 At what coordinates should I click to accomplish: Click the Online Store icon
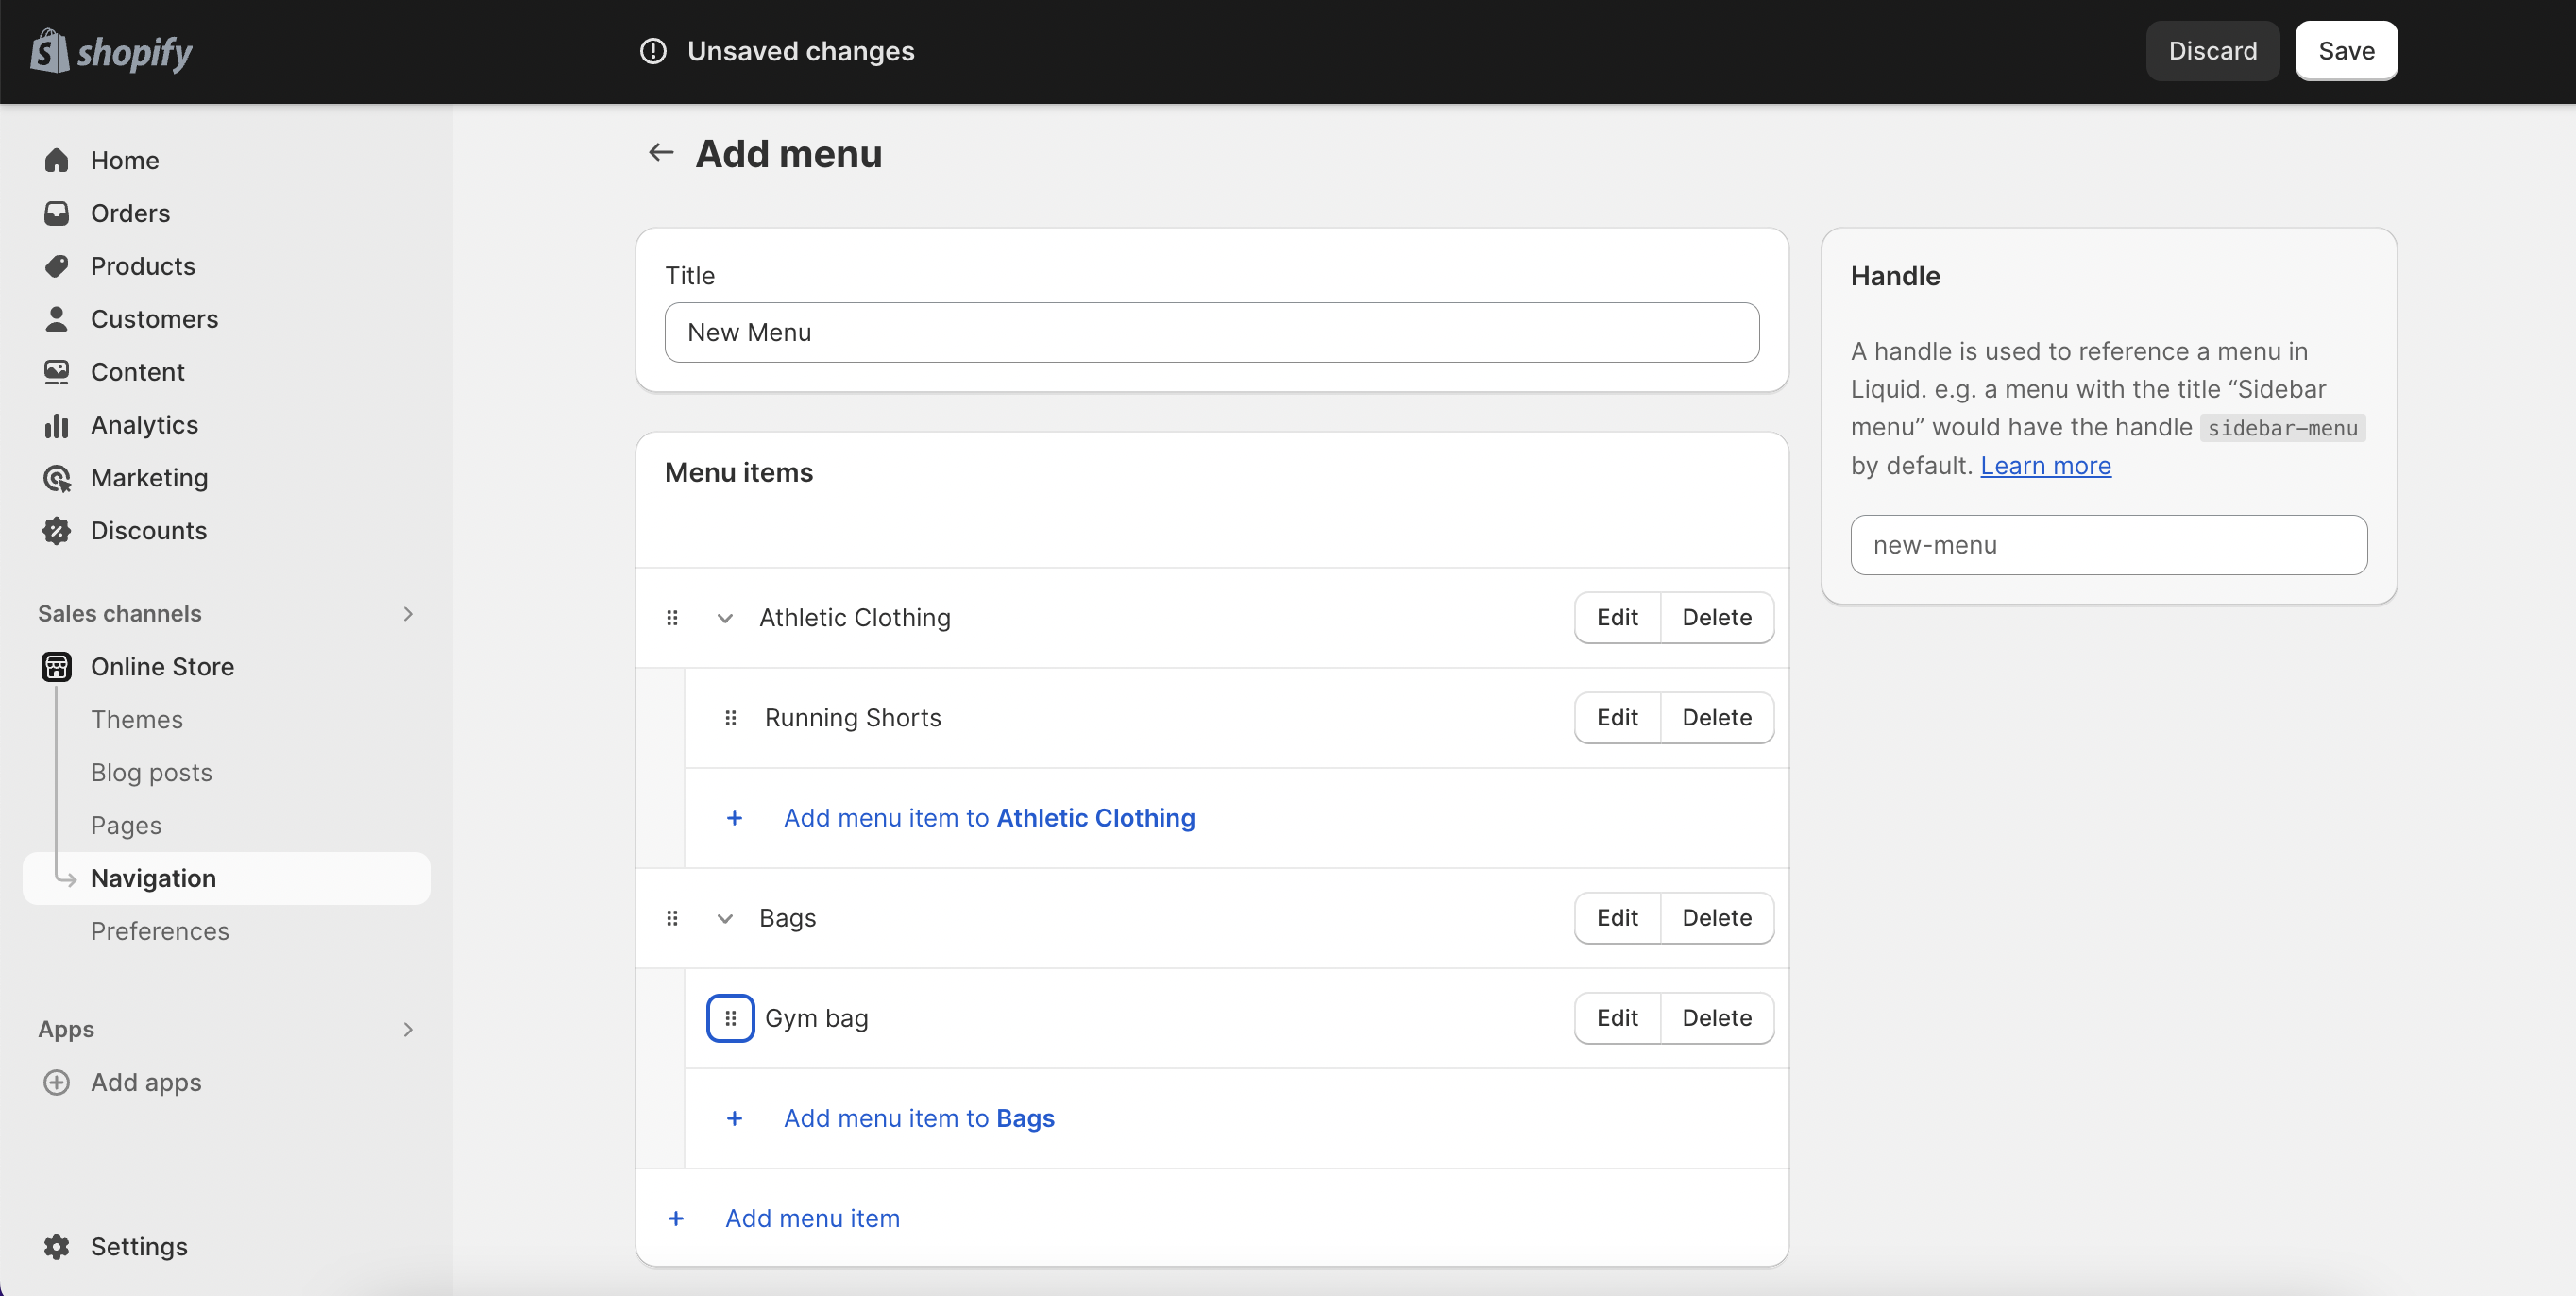tap(57, 667)
